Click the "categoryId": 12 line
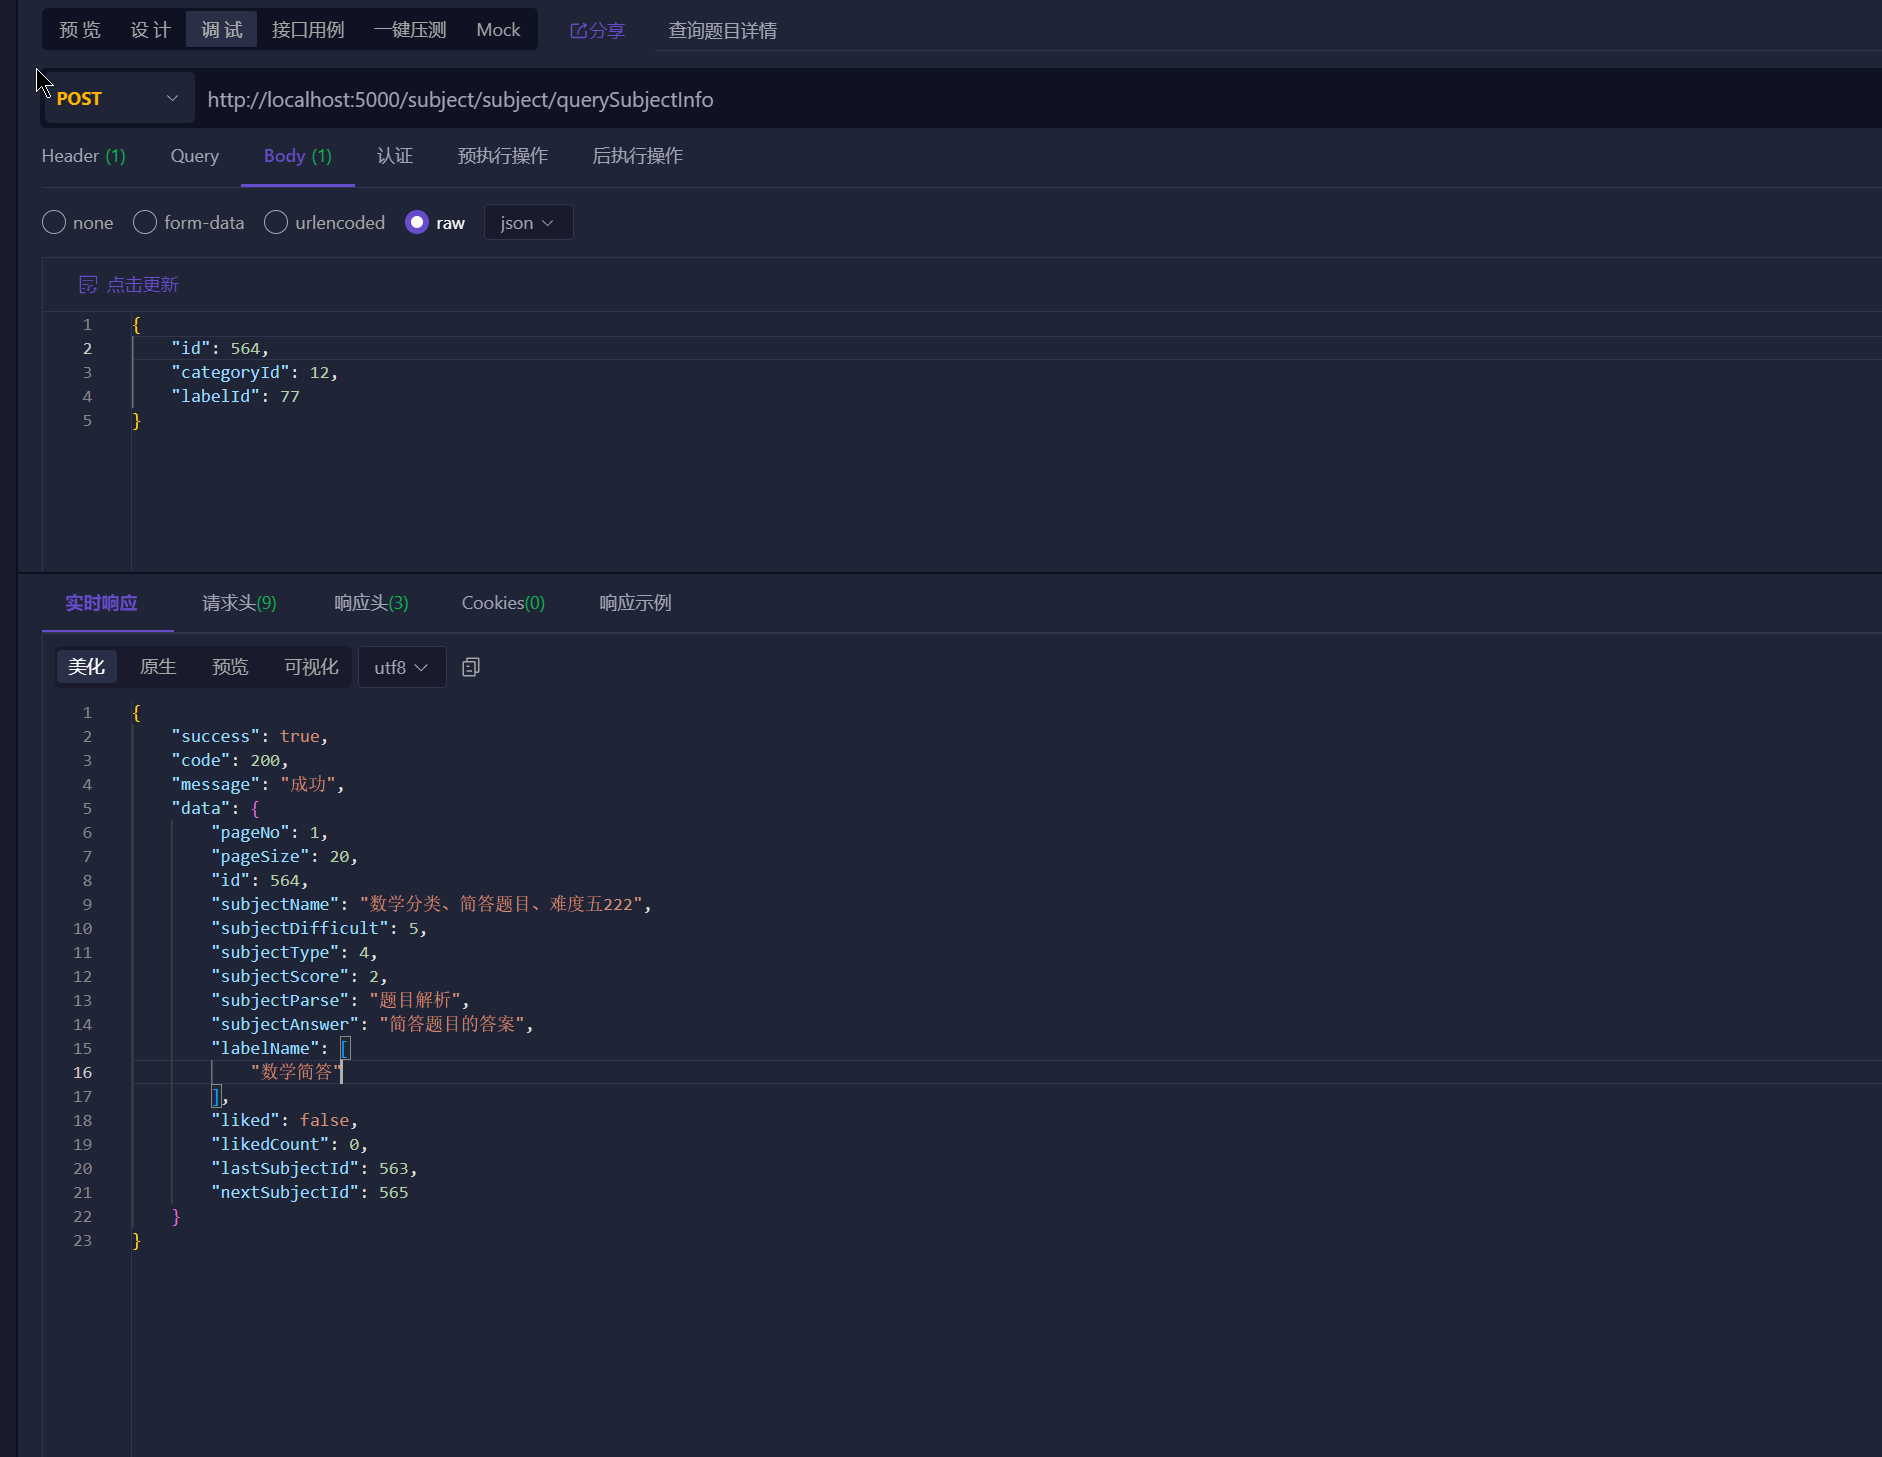 (x=255, y=372)
